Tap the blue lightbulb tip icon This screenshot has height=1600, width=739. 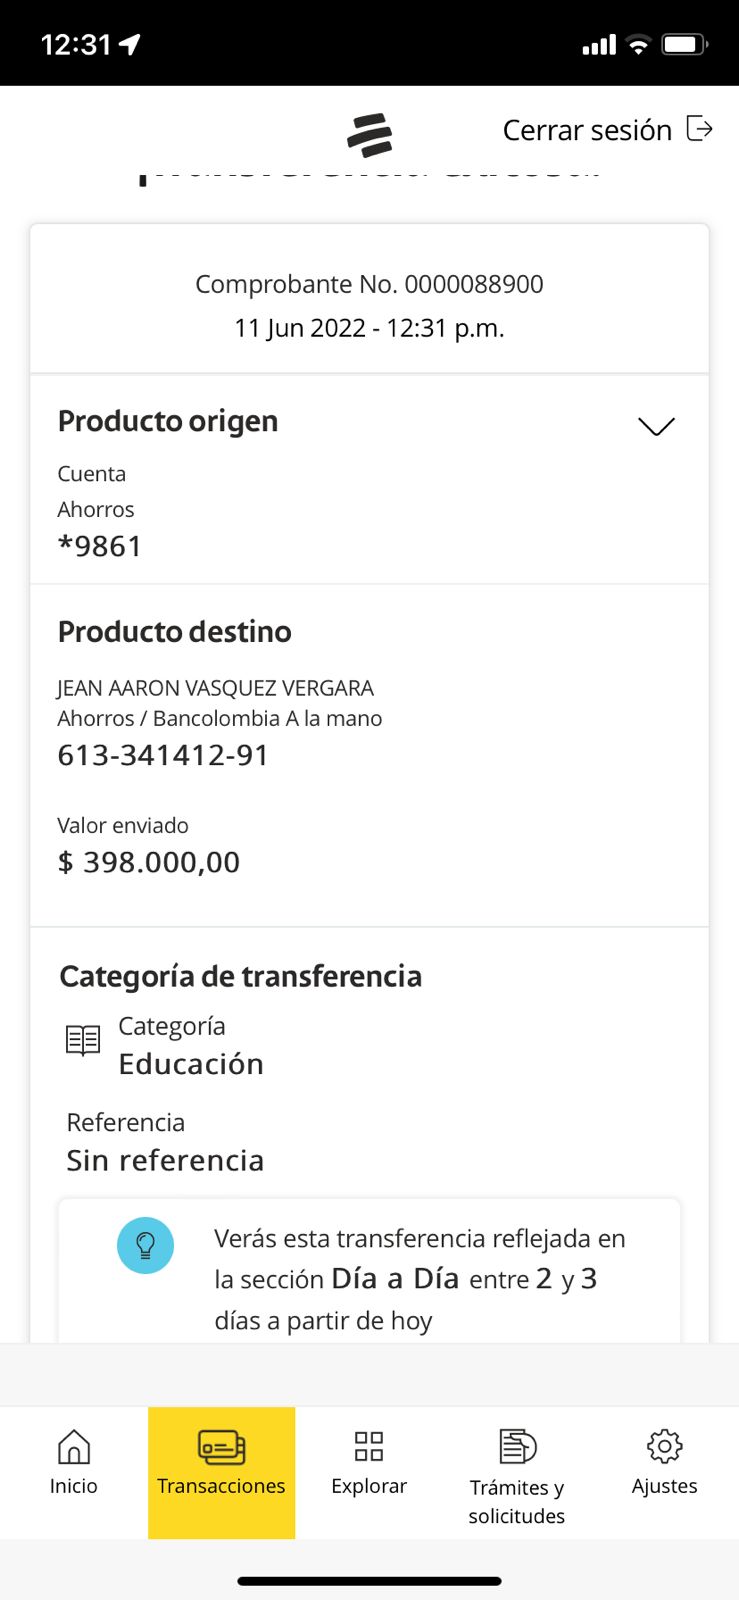pos(146,1245)
